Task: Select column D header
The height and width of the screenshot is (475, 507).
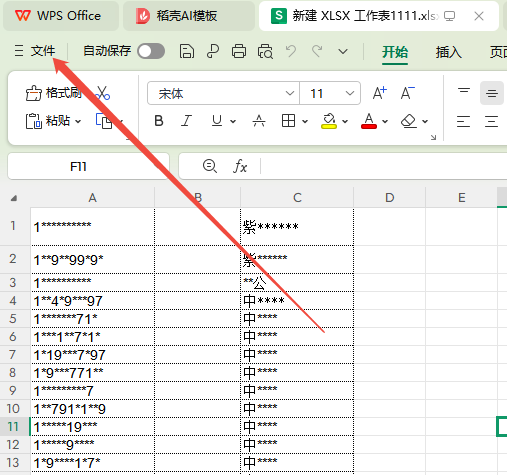Action: click(x=390, y=198)
